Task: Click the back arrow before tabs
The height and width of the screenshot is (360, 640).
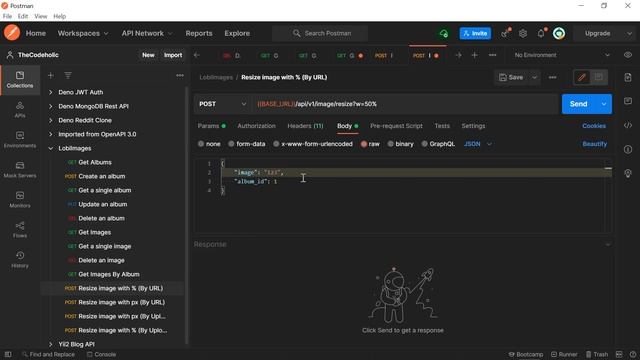Action: 197,55
